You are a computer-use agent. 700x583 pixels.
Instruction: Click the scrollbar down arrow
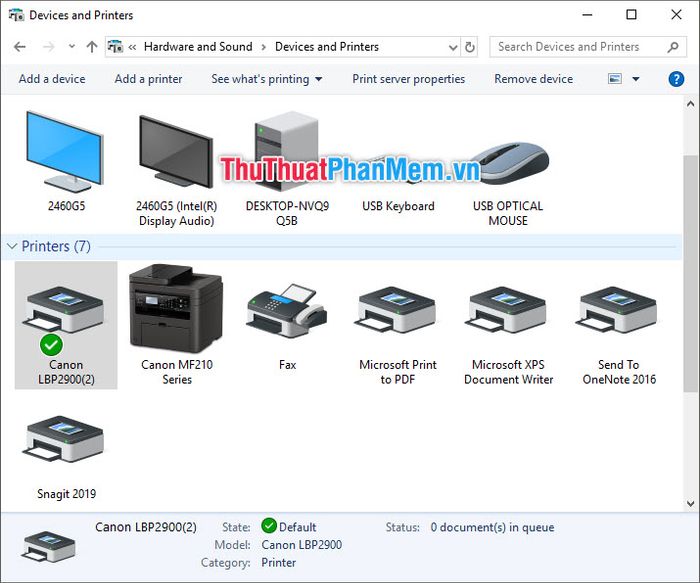tap(690, 504)
